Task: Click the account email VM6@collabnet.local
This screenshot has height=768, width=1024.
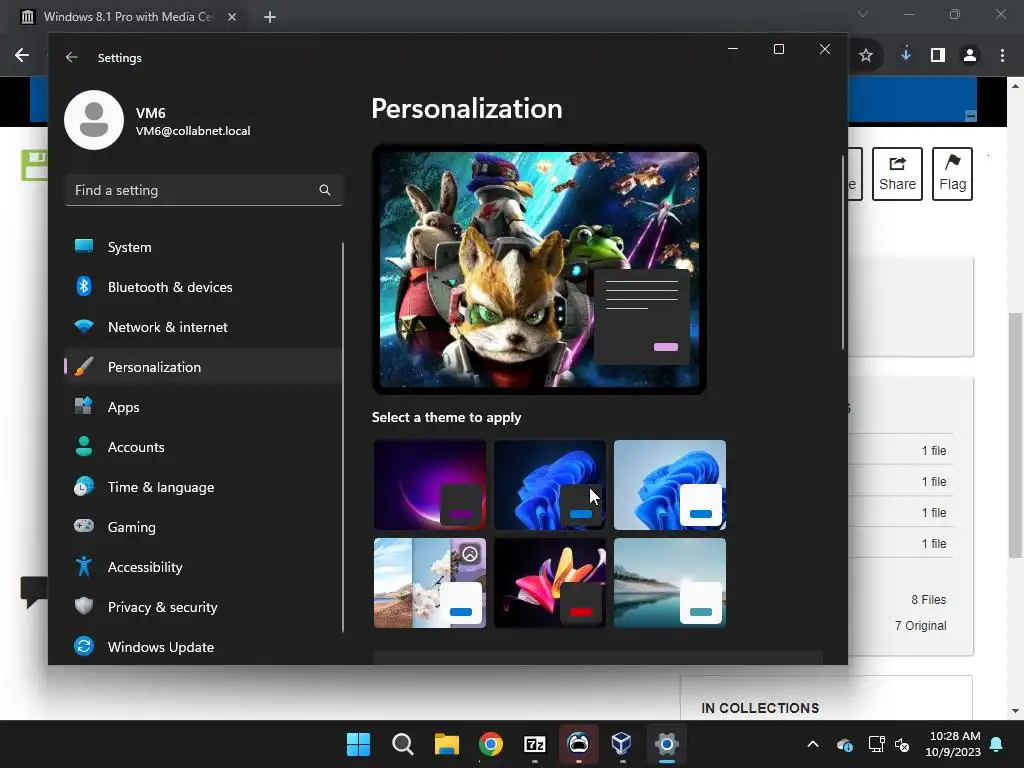Action: [x=193, y=131]
